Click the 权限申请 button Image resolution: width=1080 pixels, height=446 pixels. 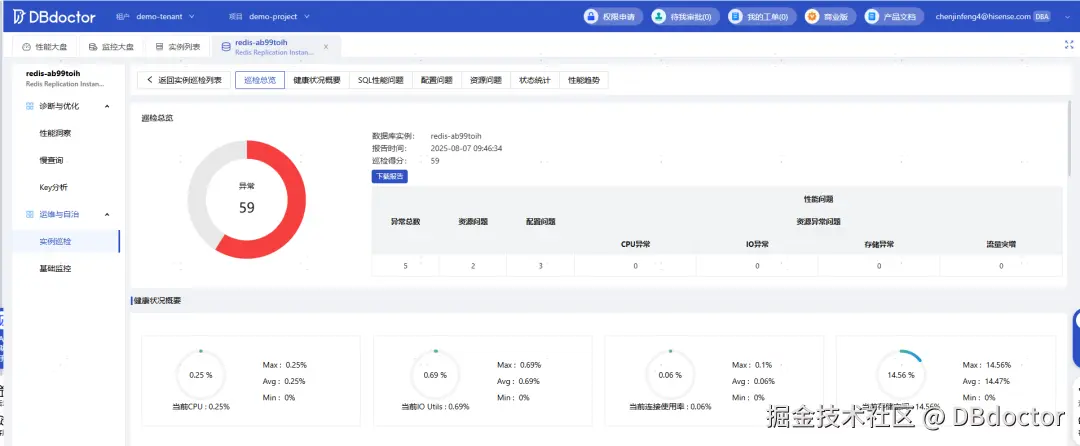[x=613, y=17]
